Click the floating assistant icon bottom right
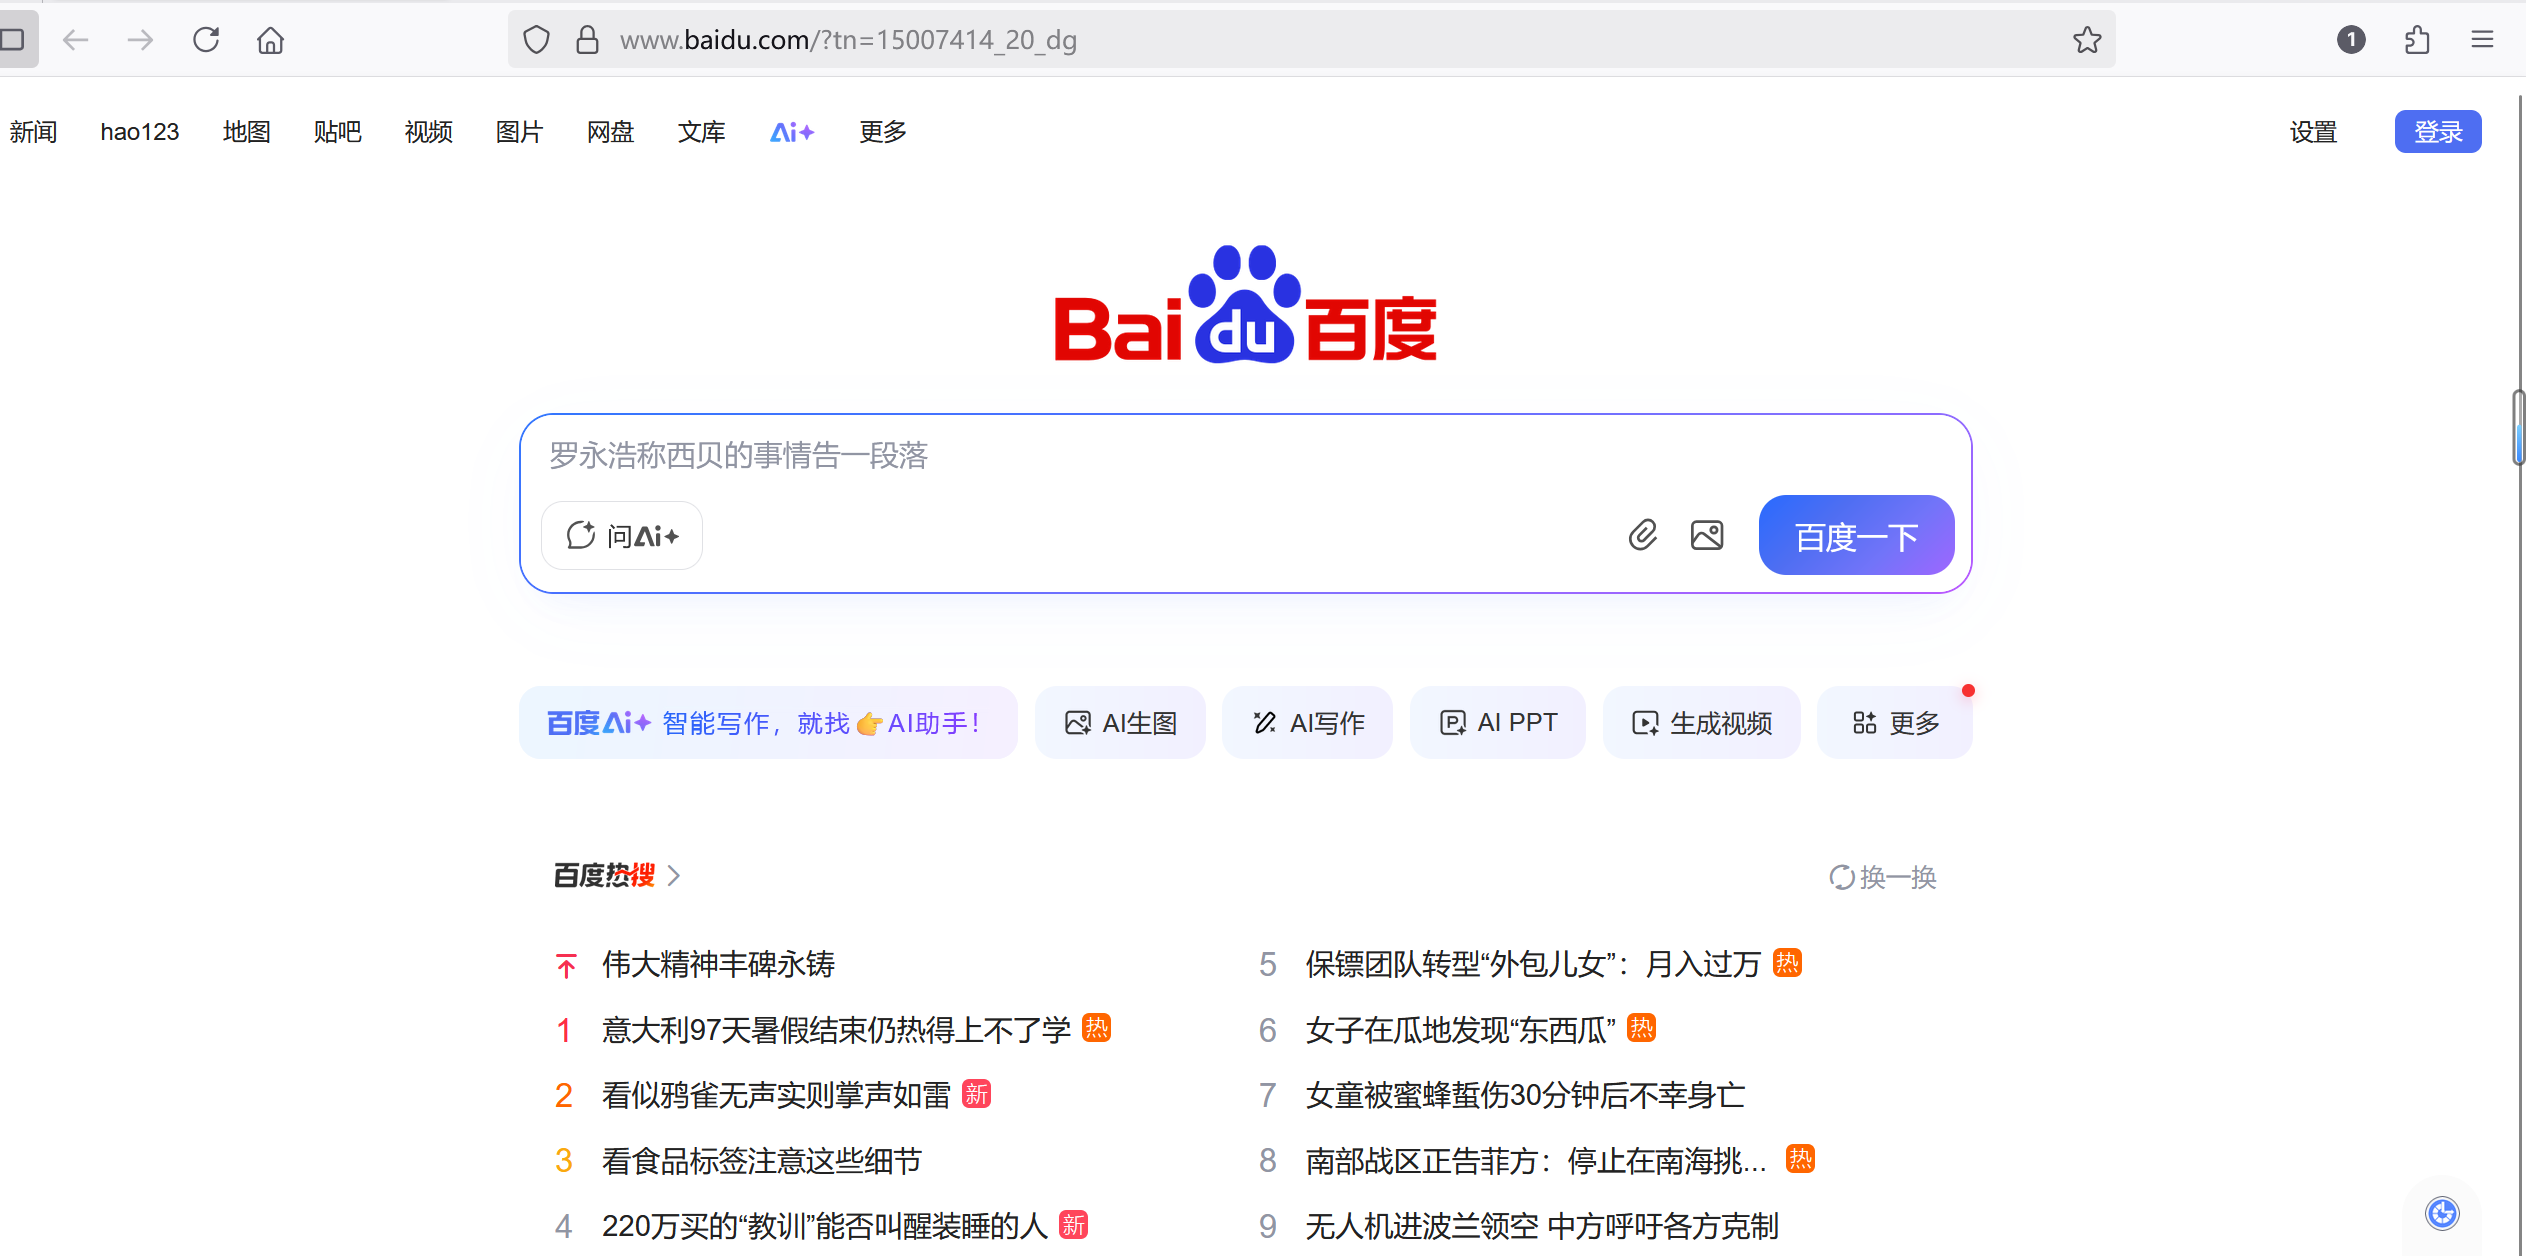Image resolution: width=2526 pixels, height=1256 pixels. tap(2442, 1213)
